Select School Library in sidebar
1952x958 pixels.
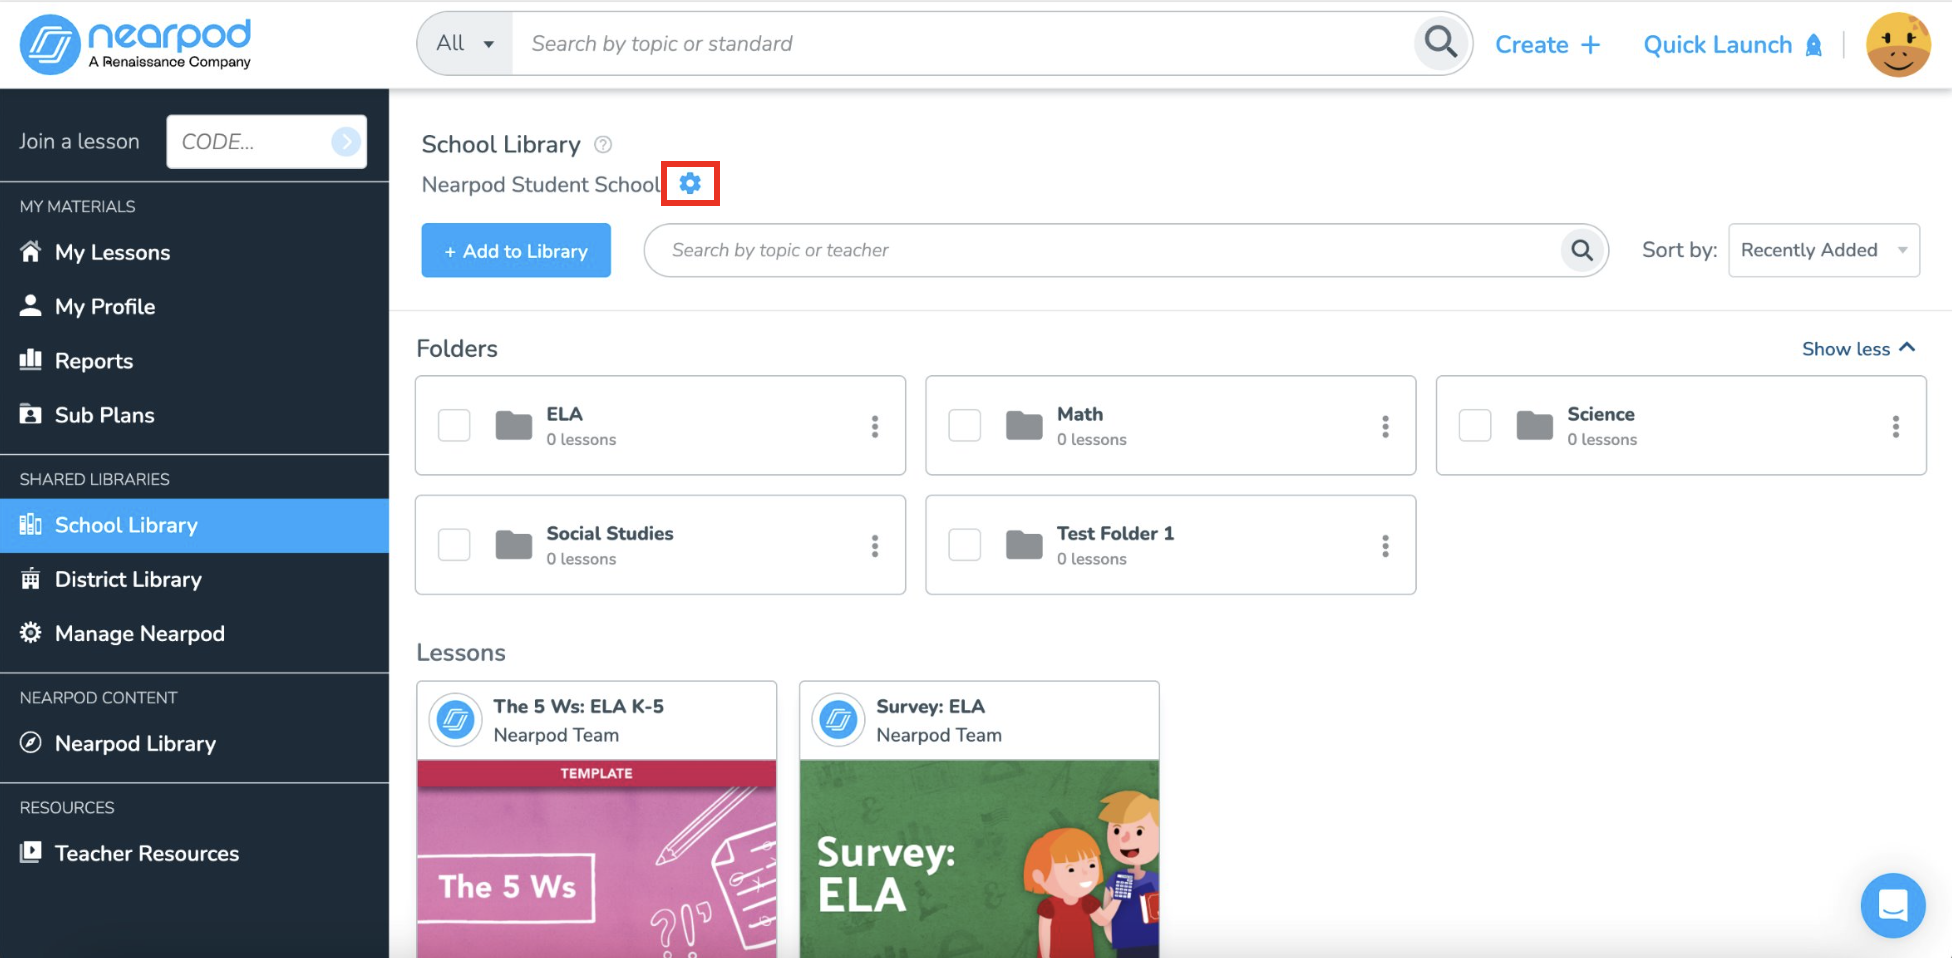pyautogui.click(x=194, y=526)
